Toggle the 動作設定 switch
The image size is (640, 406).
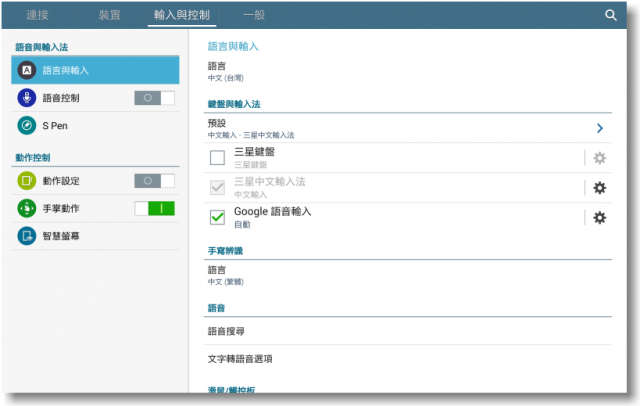[x=154, y=181]
